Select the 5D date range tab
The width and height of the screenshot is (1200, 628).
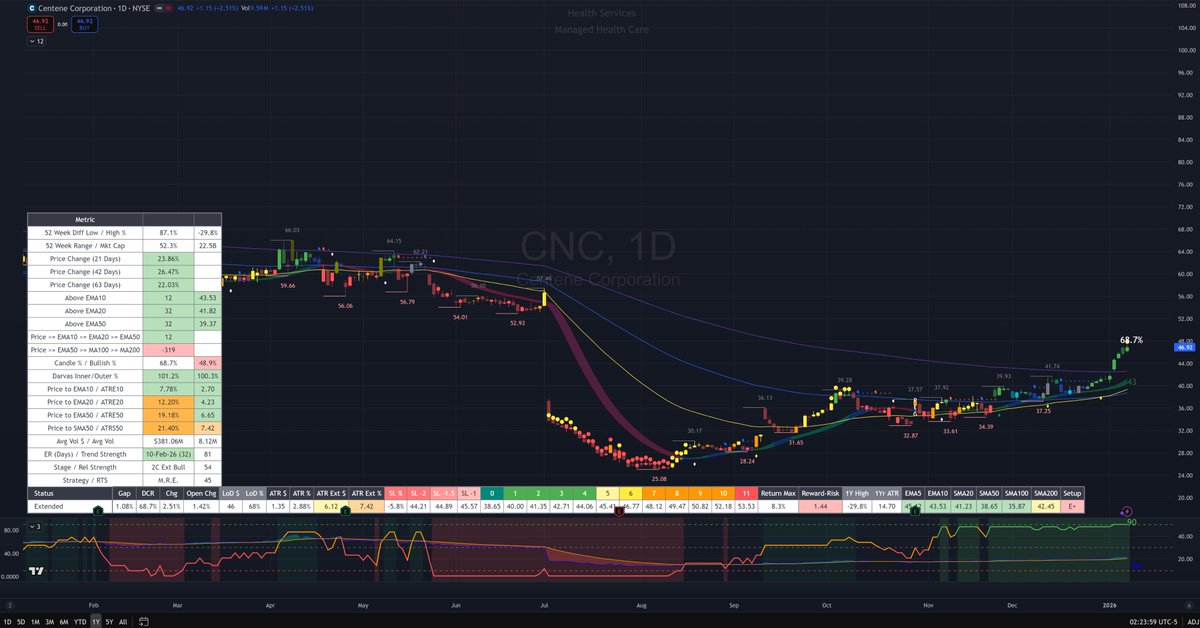coord(23,621)
